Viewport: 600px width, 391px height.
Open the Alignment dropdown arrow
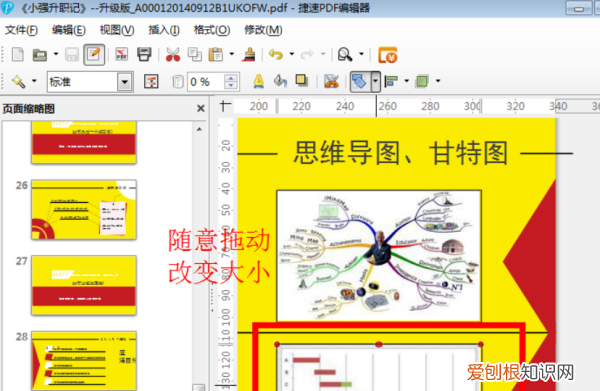tap(407, 81)
